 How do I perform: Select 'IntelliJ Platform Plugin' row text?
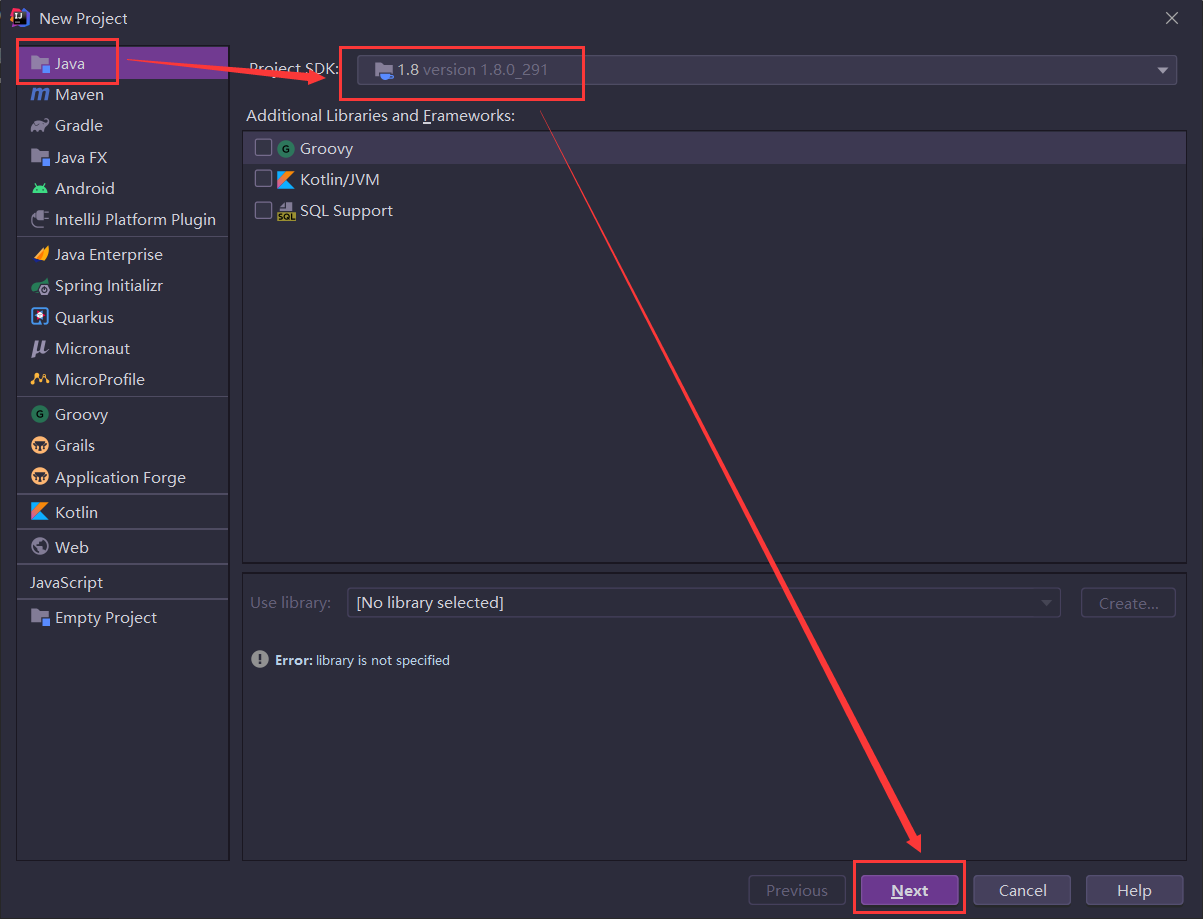tap(135, 219)
